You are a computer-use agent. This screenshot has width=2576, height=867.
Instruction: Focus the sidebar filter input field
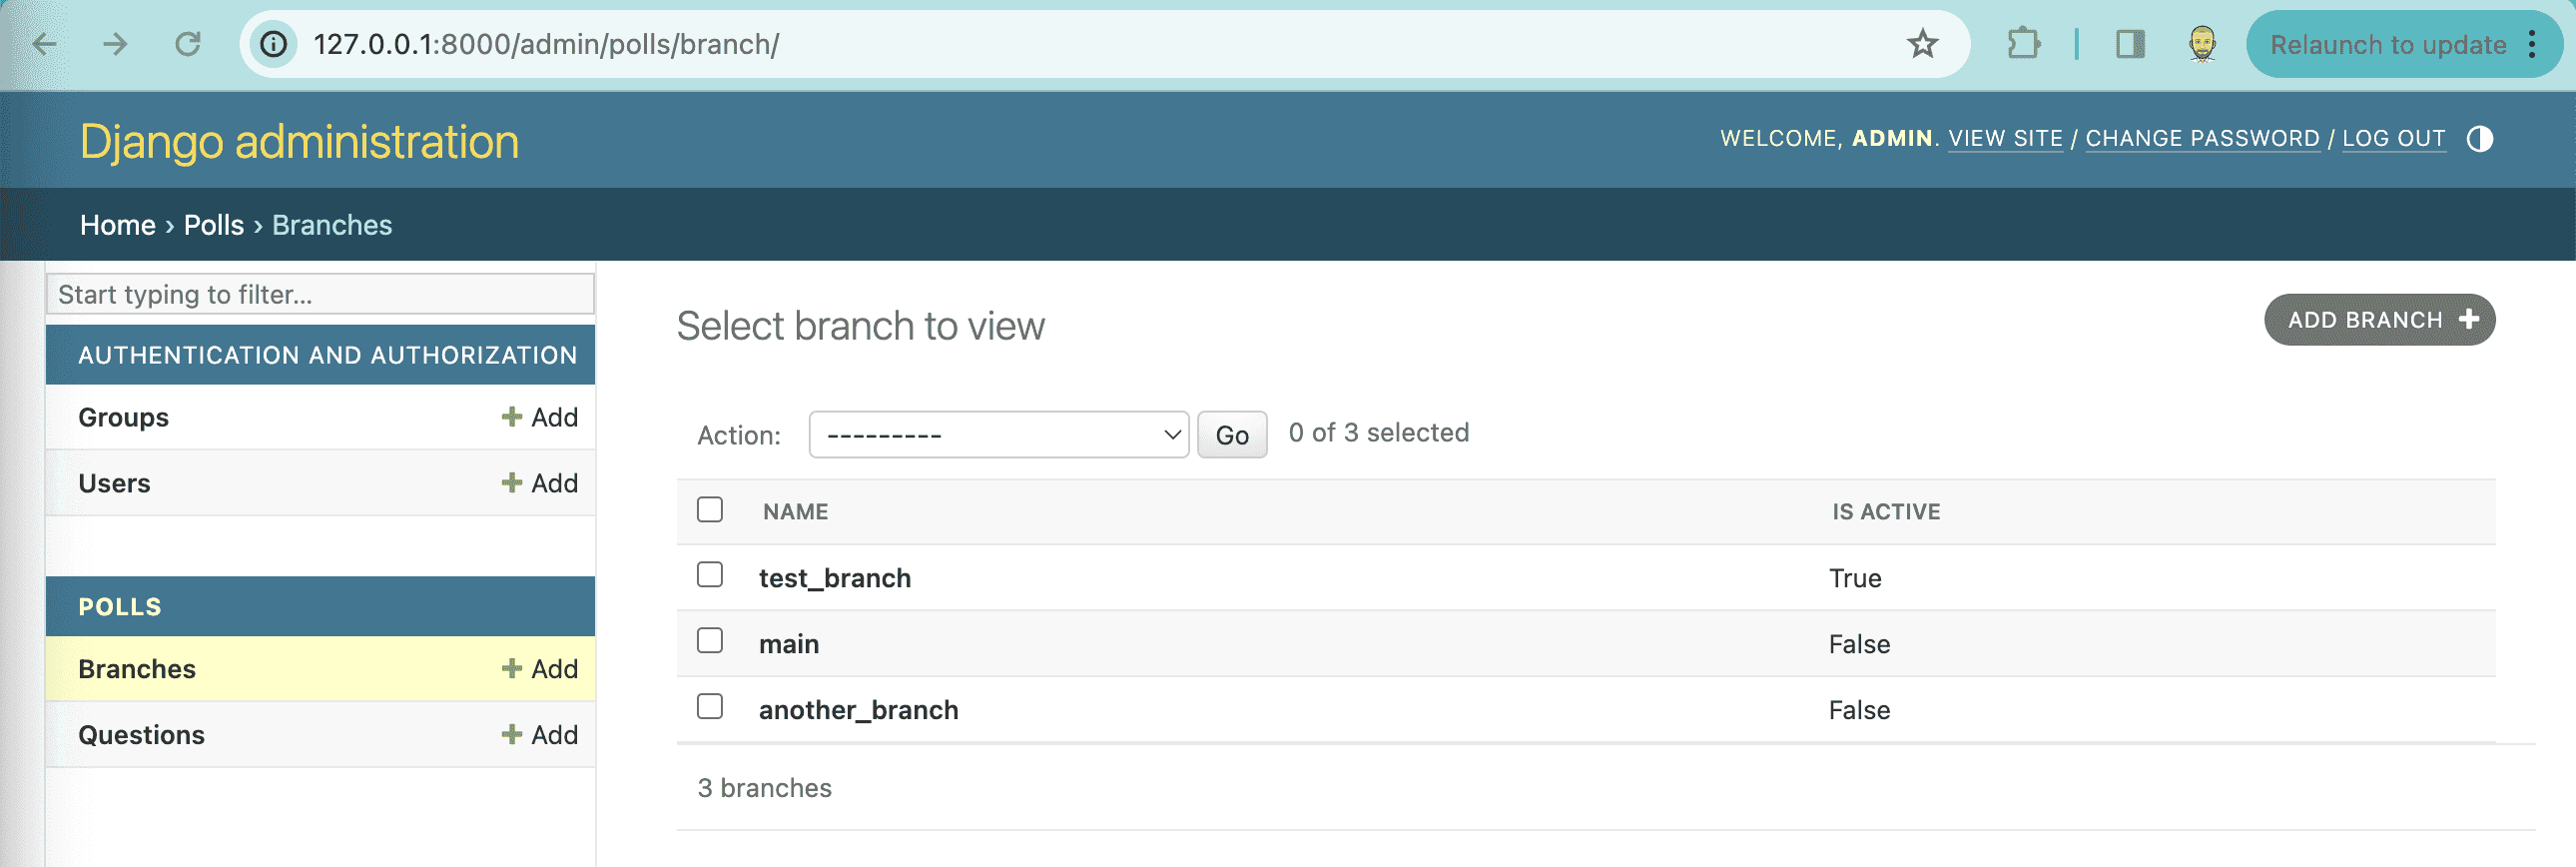click(x=320, y=294)
